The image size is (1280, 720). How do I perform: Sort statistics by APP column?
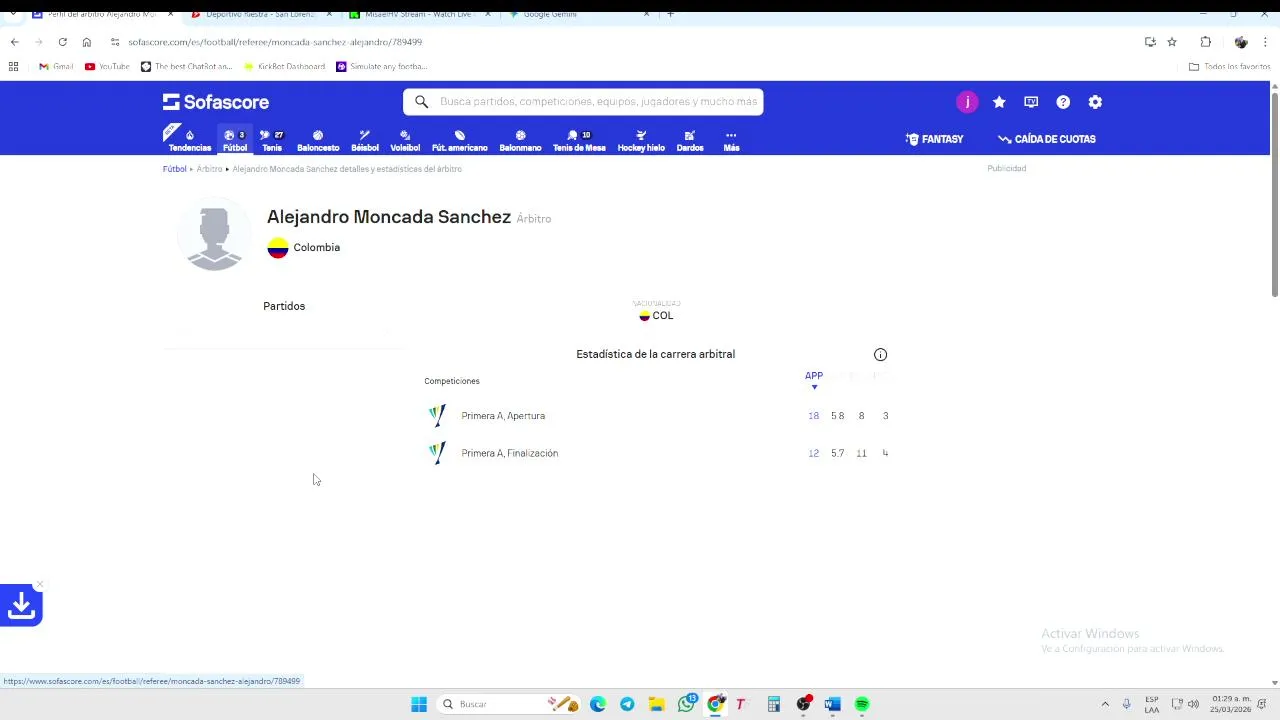814,376
